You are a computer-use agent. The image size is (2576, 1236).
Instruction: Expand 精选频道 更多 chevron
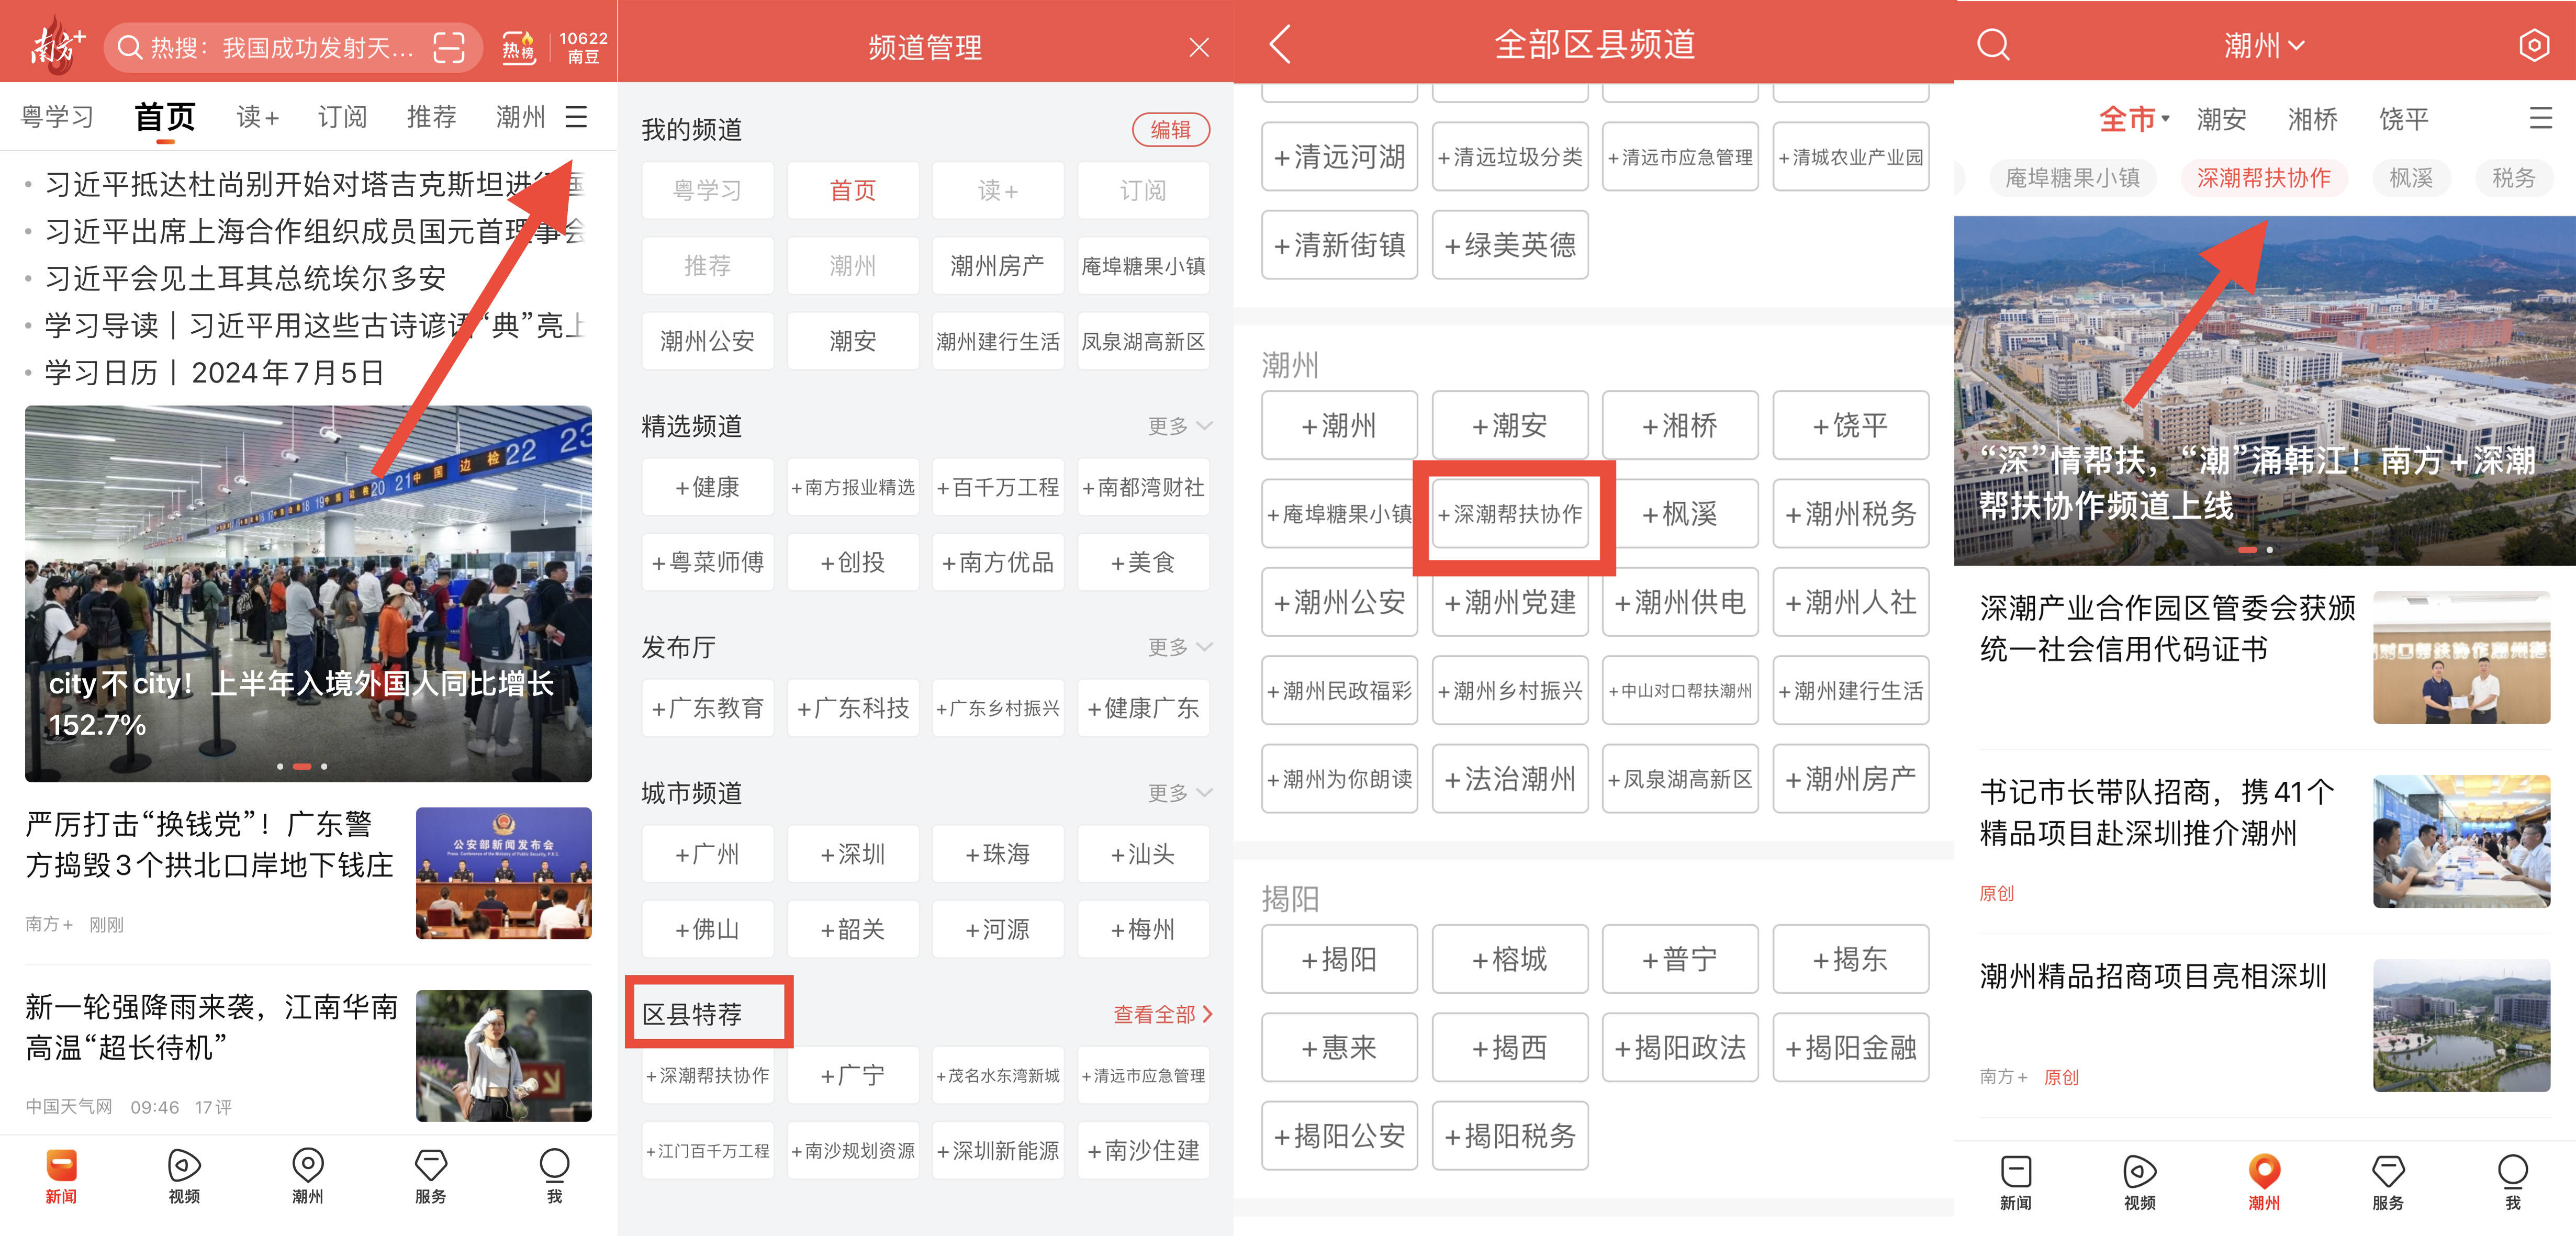click(x=1180, y=426)
